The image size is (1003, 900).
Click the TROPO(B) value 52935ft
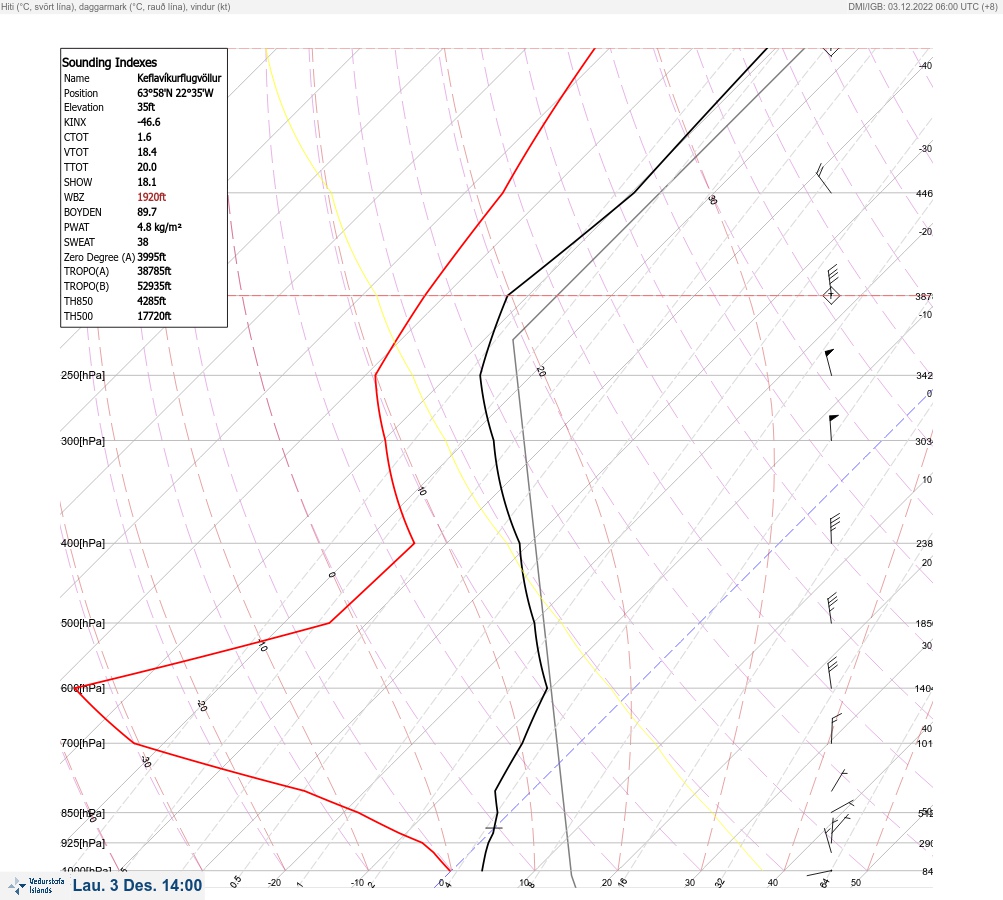pos(154,286)
